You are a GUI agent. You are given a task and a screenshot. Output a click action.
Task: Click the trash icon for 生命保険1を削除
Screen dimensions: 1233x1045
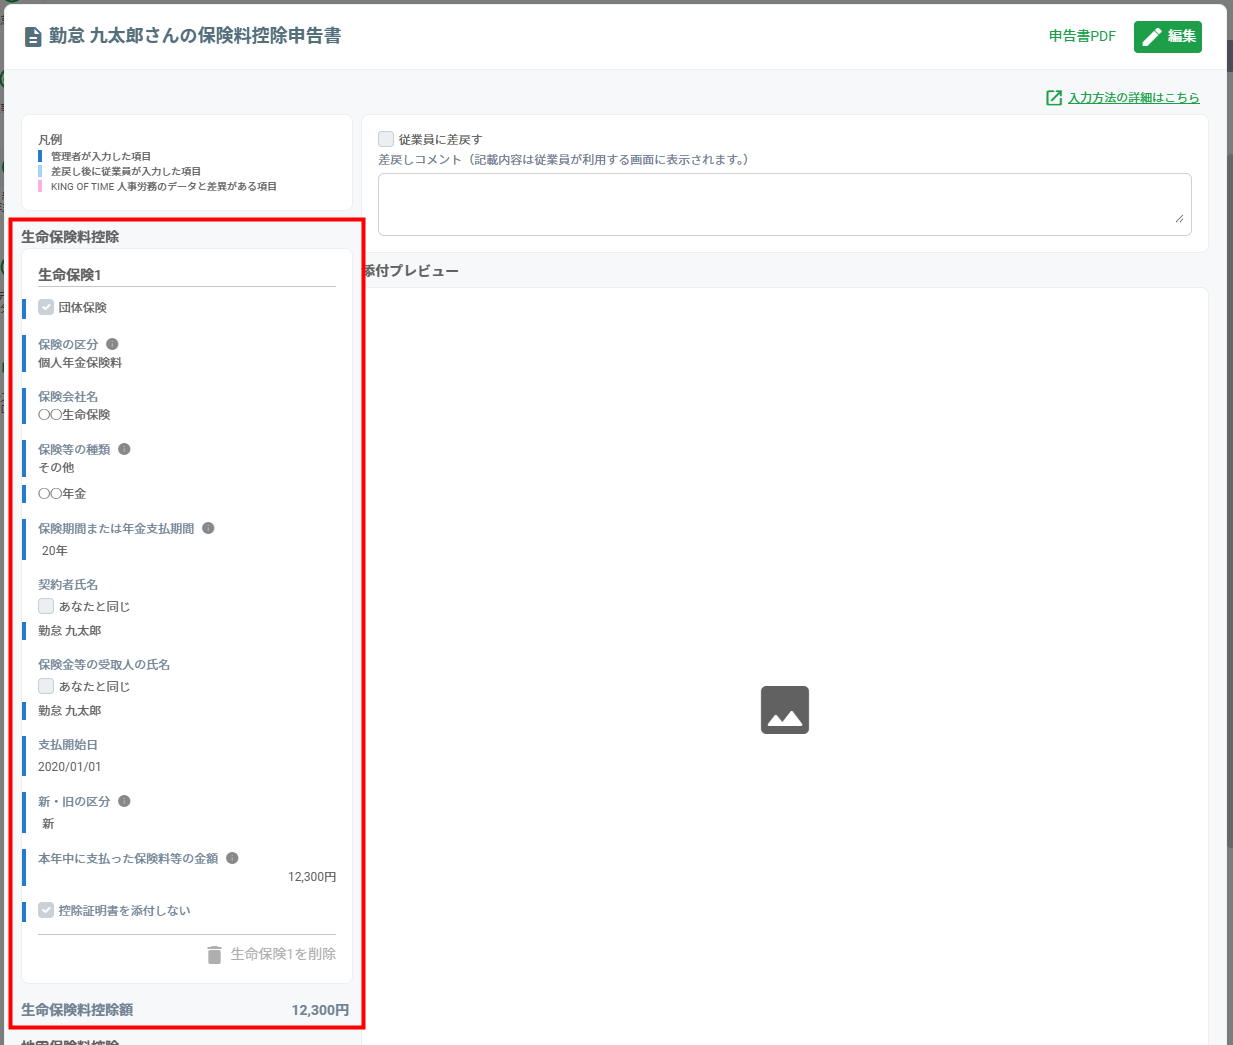pyautogui.click(x=214, y=955)
